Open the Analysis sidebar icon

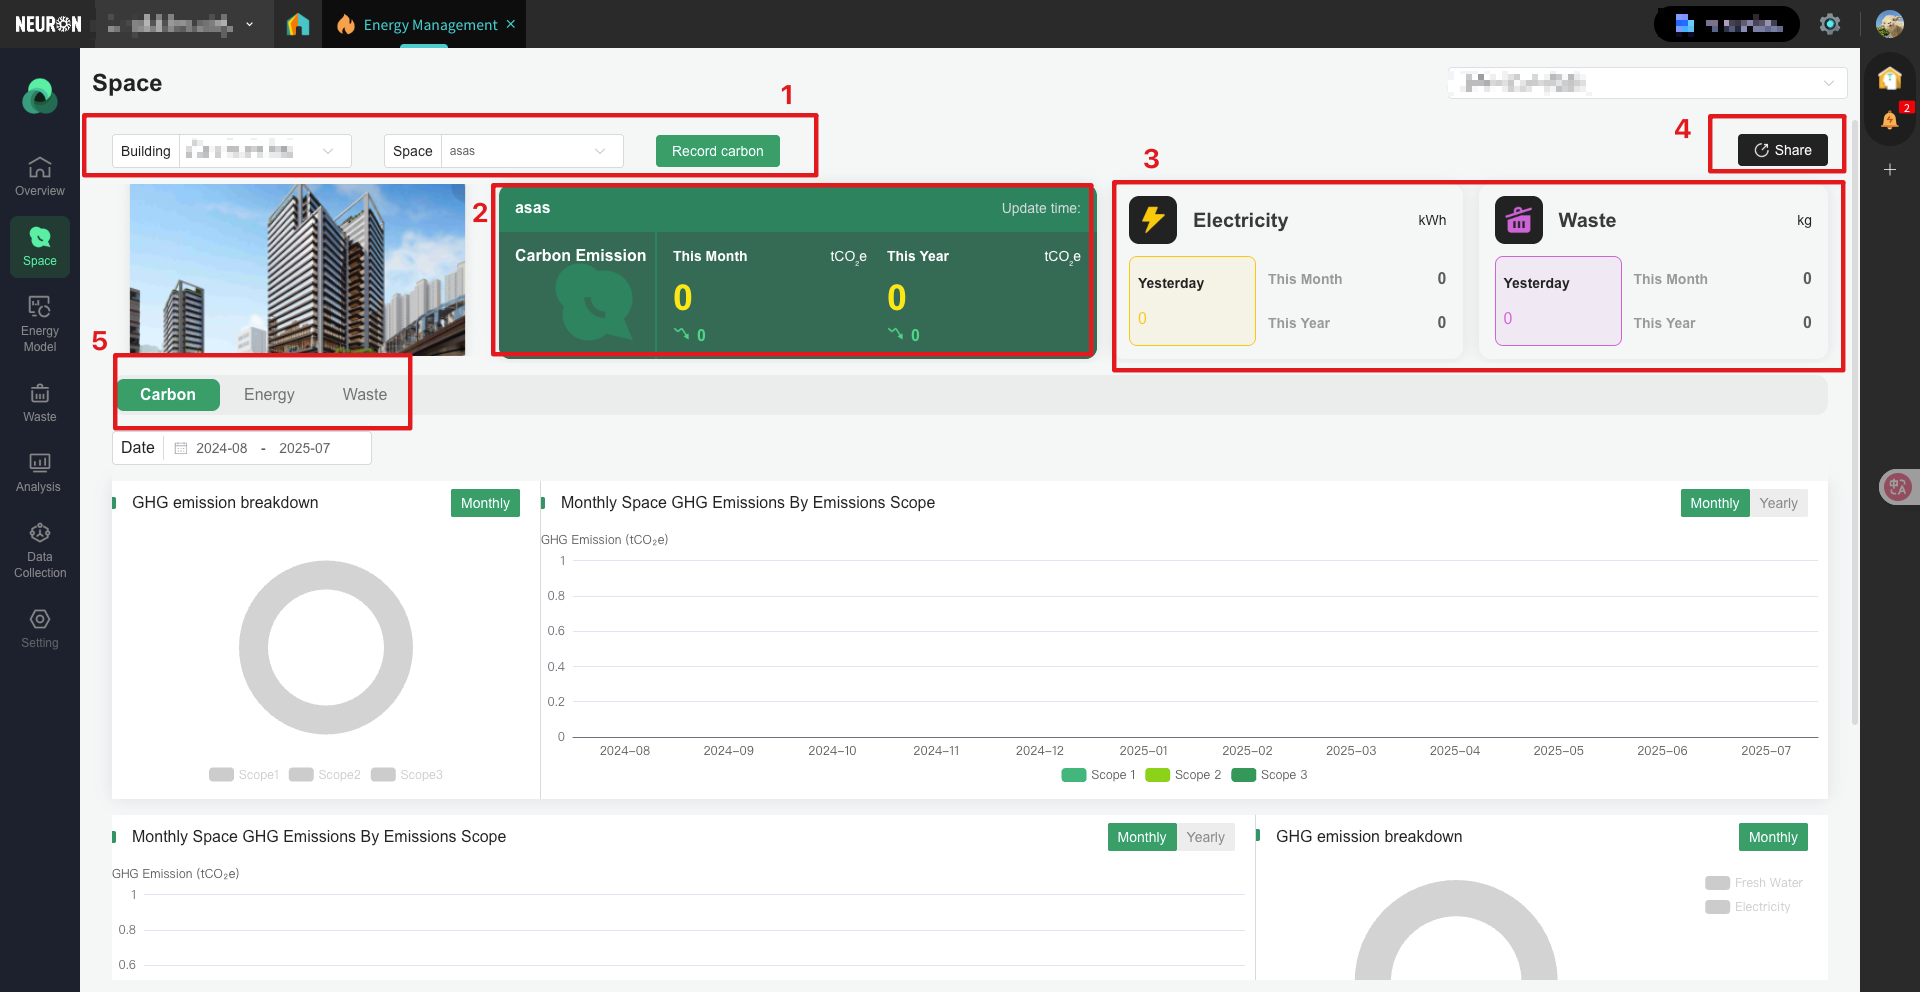coord(40,472)
